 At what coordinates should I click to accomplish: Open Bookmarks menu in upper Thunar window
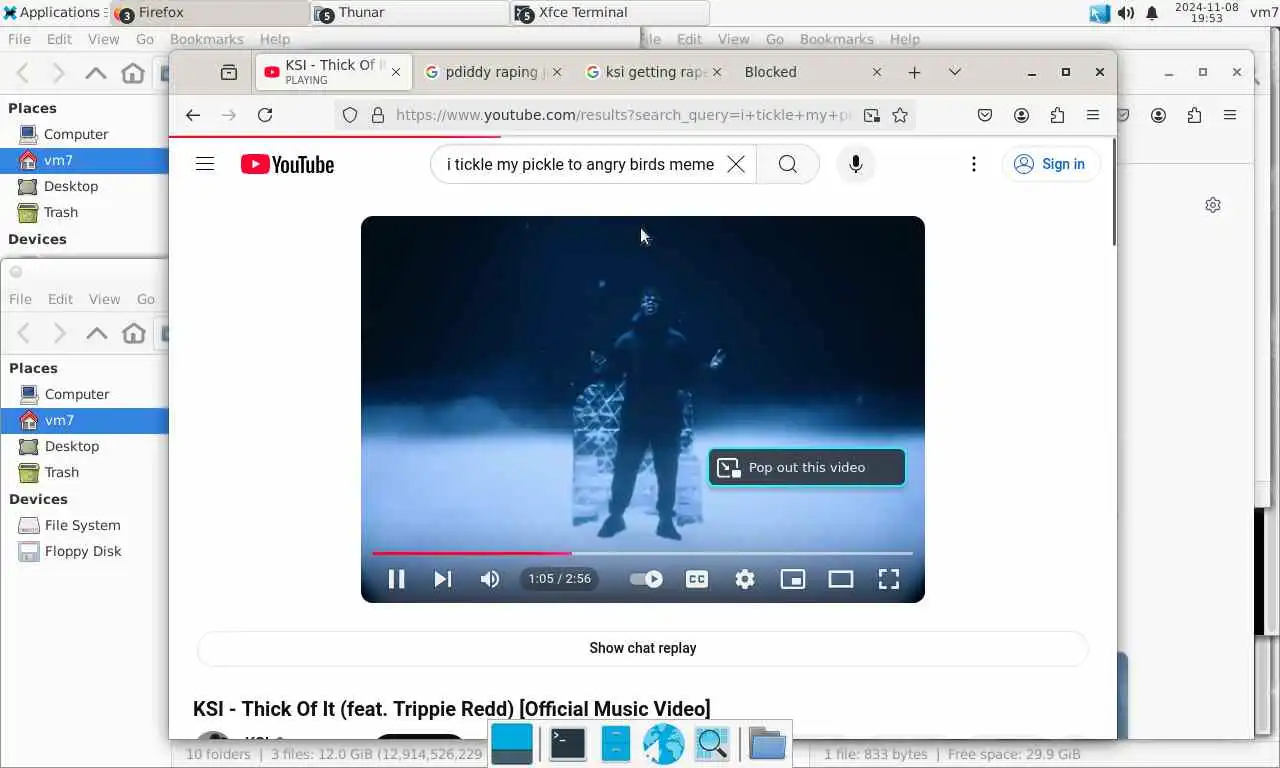click(x=206, y=39)
